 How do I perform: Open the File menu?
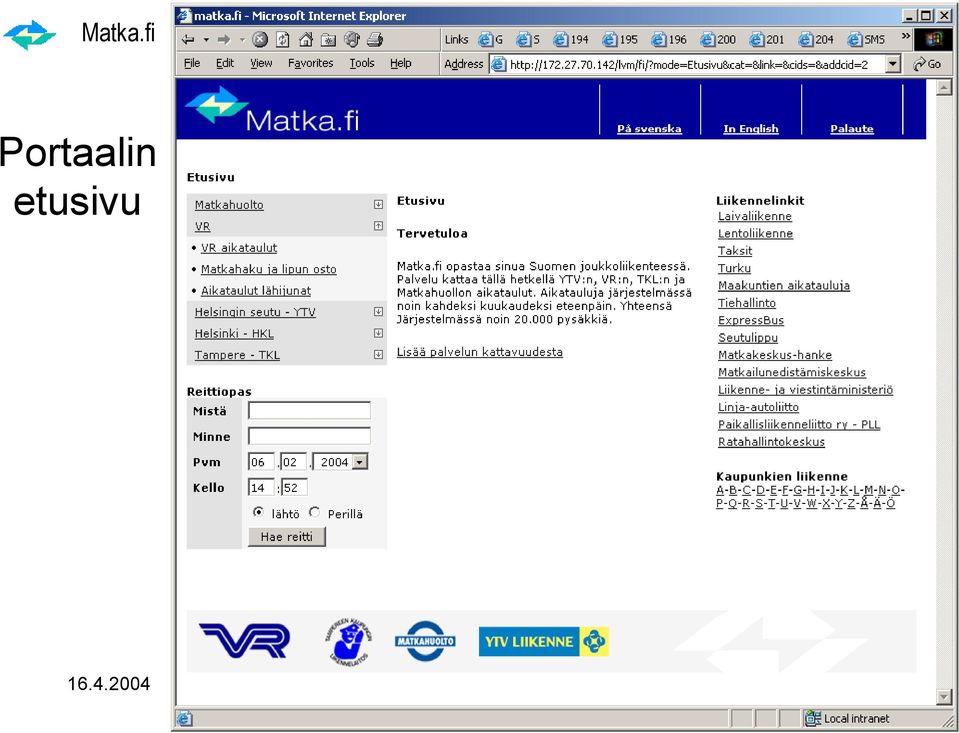pos(192,63)
